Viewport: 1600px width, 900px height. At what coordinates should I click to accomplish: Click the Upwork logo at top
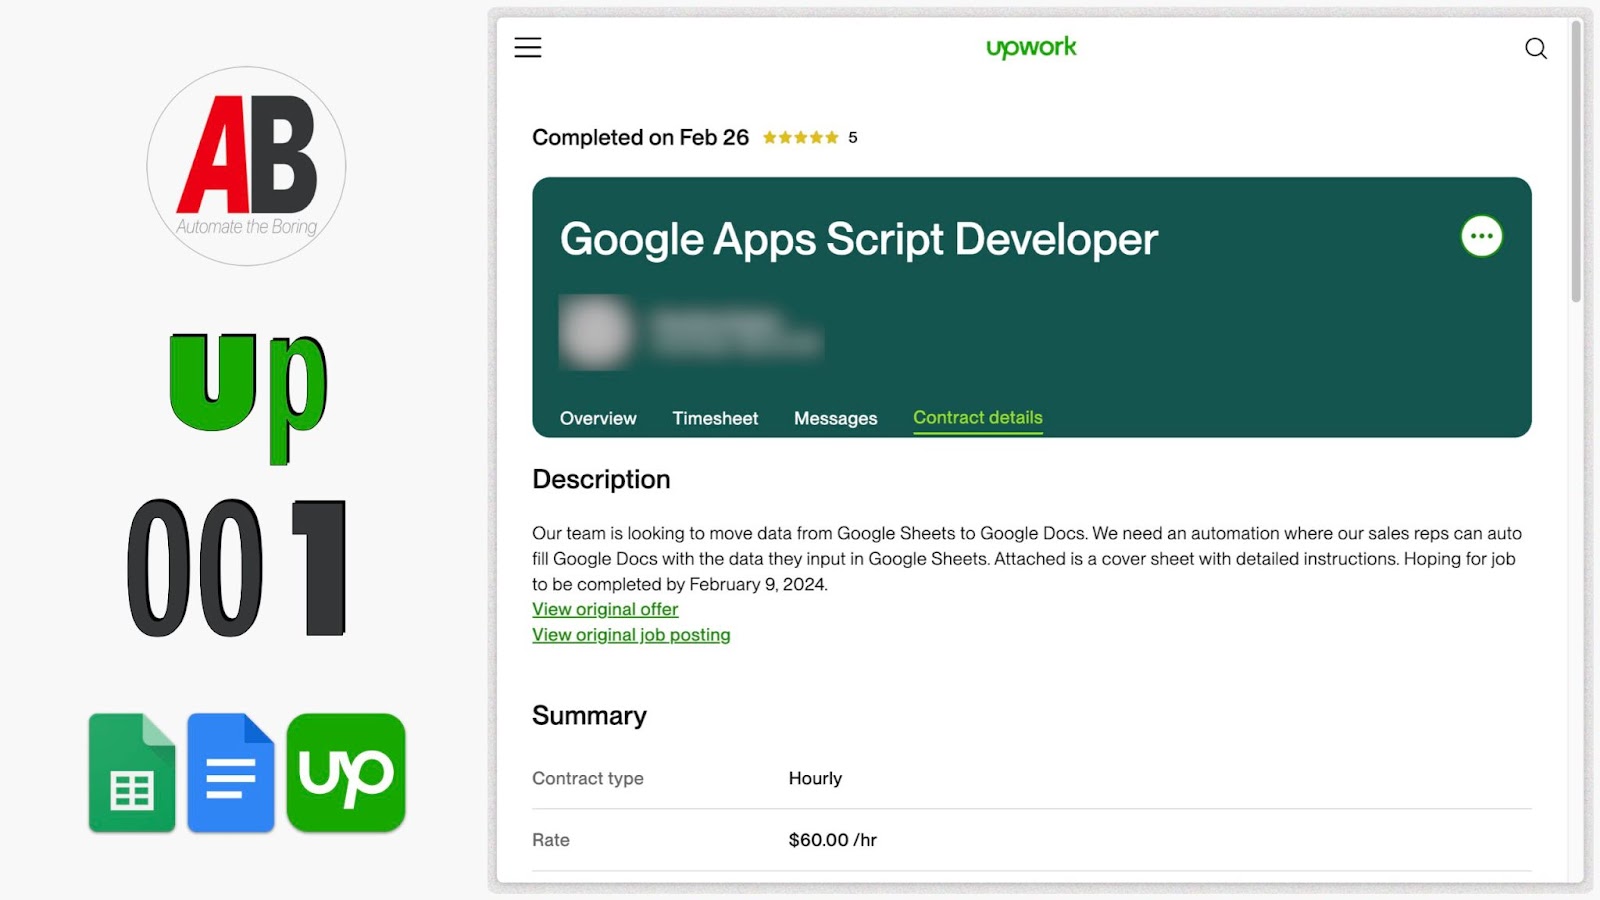click(1031, 47)
